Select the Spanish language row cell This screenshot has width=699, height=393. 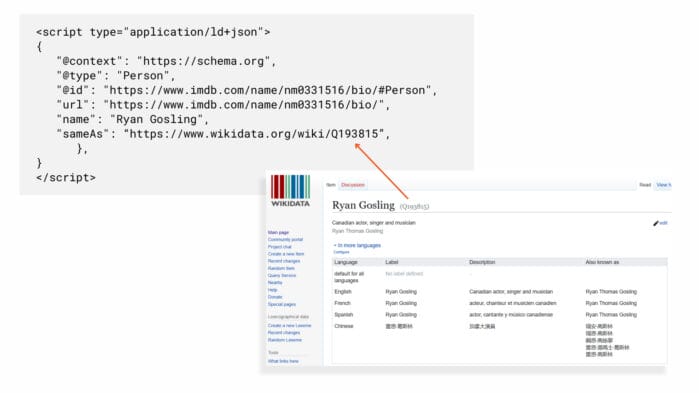click(344, 315)
